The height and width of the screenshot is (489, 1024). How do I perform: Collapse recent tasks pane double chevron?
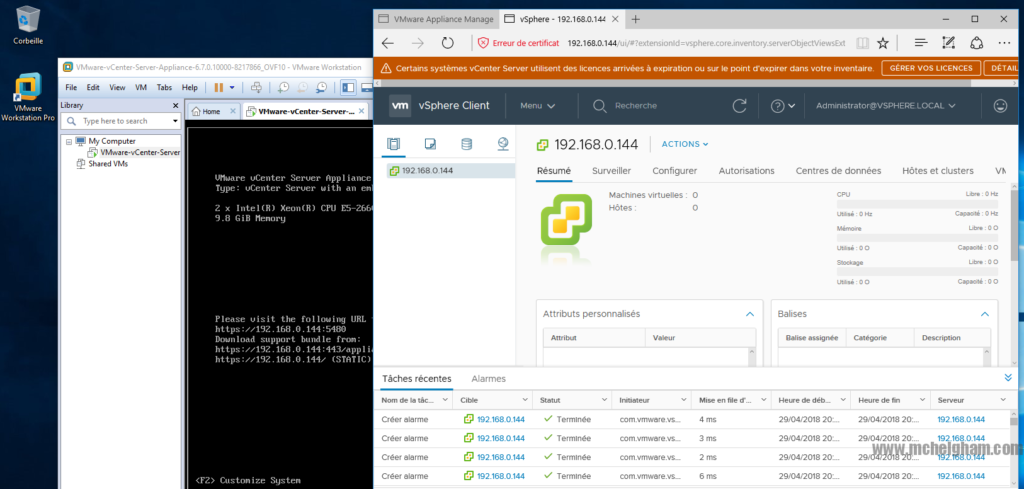(x=1008, y=377)
